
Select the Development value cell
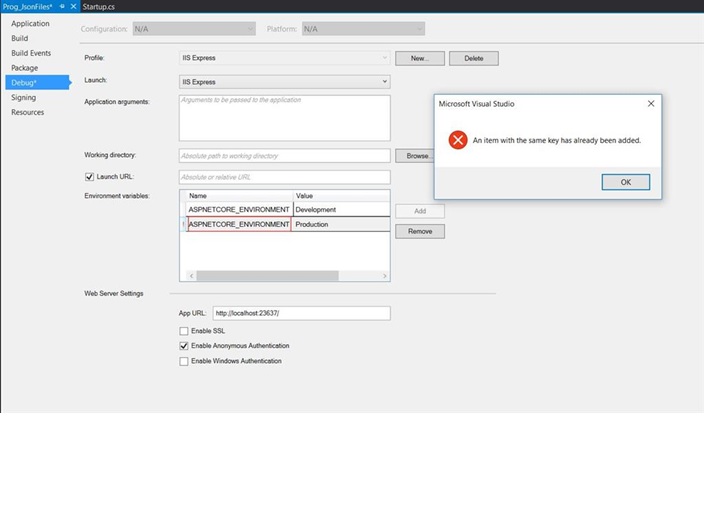[x=342, y=209]
